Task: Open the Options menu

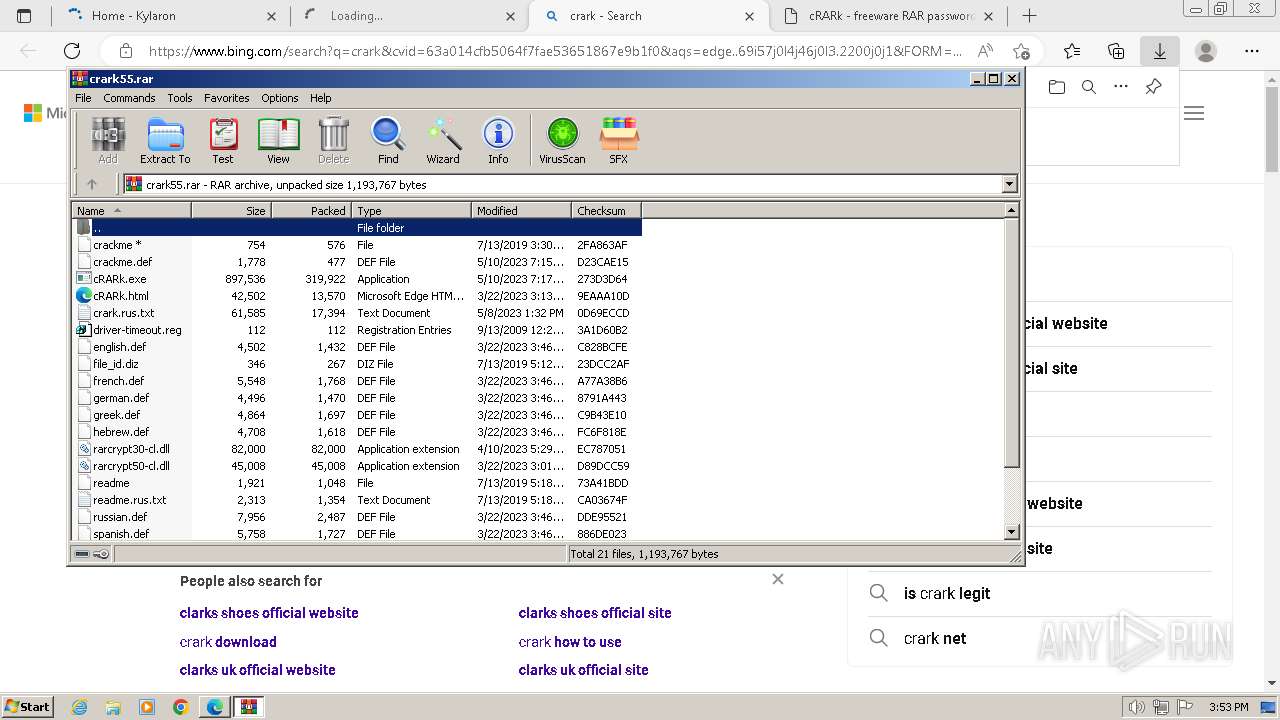Action: click(280, 98)
